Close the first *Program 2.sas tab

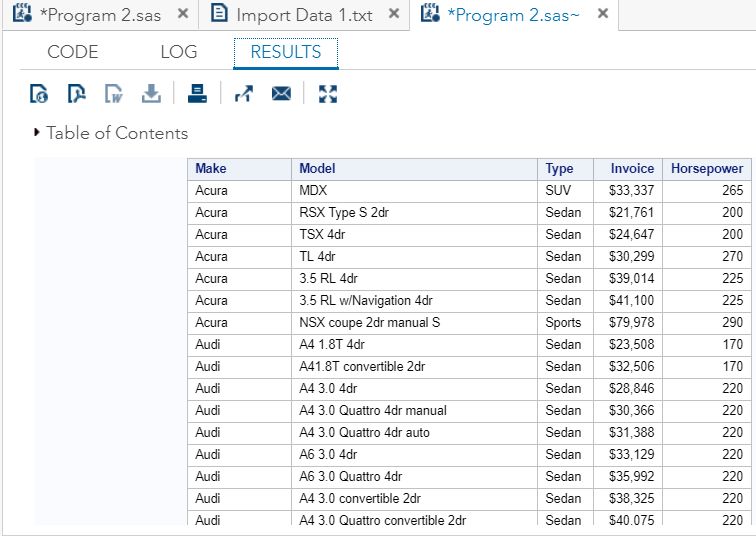coord(183,13)
